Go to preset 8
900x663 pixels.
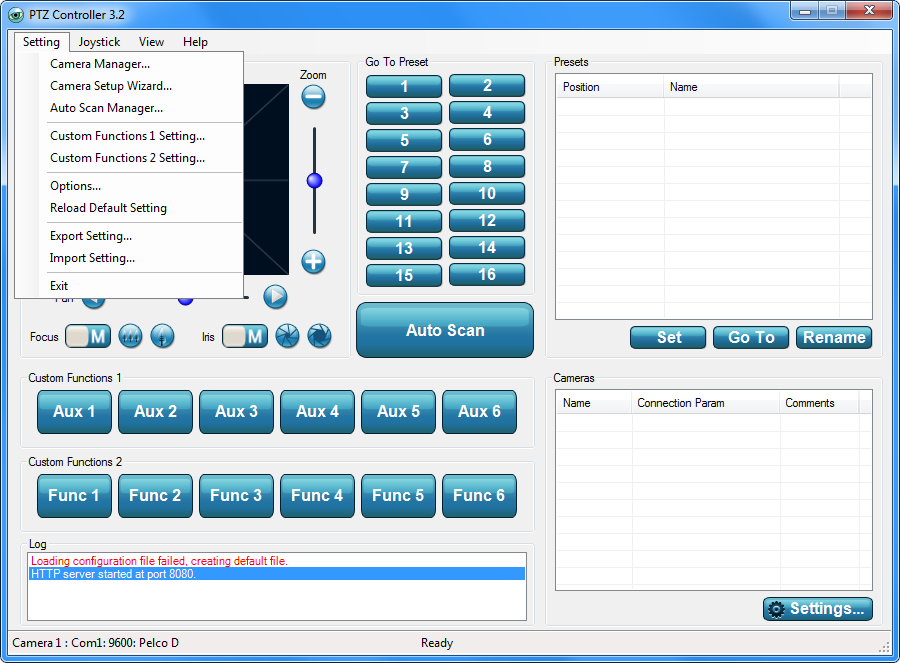pyautogui.click(x=487, y=166)
